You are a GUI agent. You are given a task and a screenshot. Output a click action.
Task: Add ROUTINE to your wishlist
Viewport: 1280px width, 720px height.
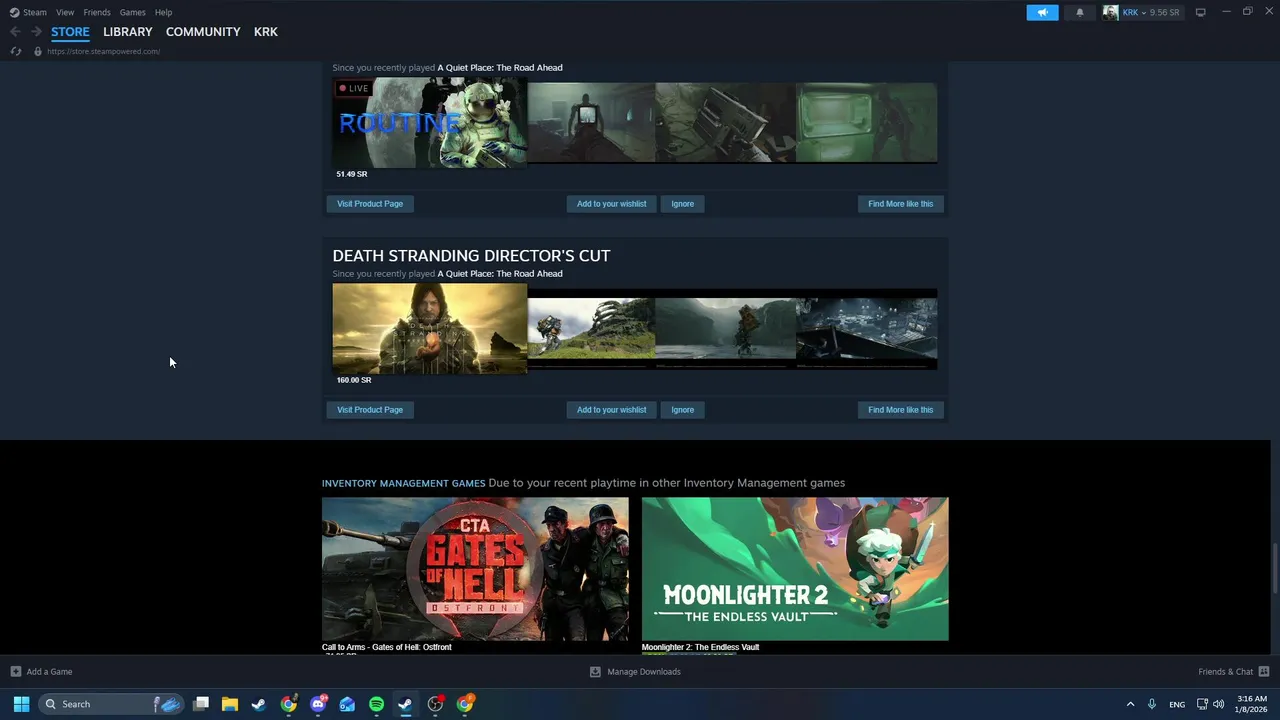611,204
